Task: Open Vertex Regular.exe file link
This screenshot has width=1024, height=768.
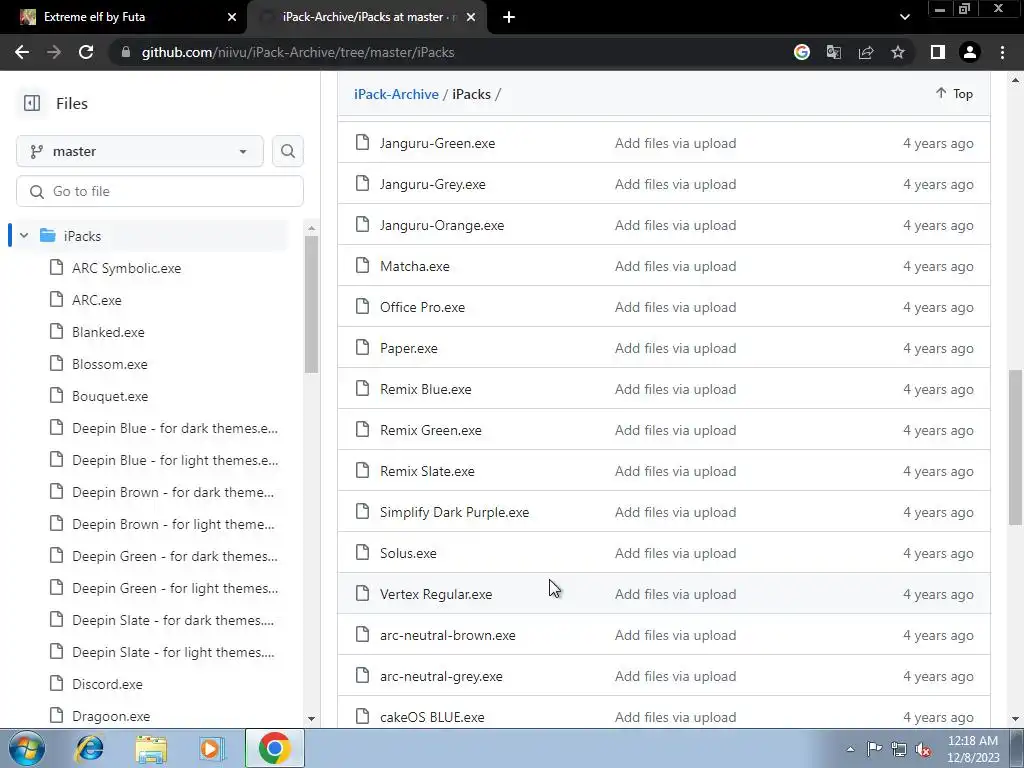Action: [436, 594]
